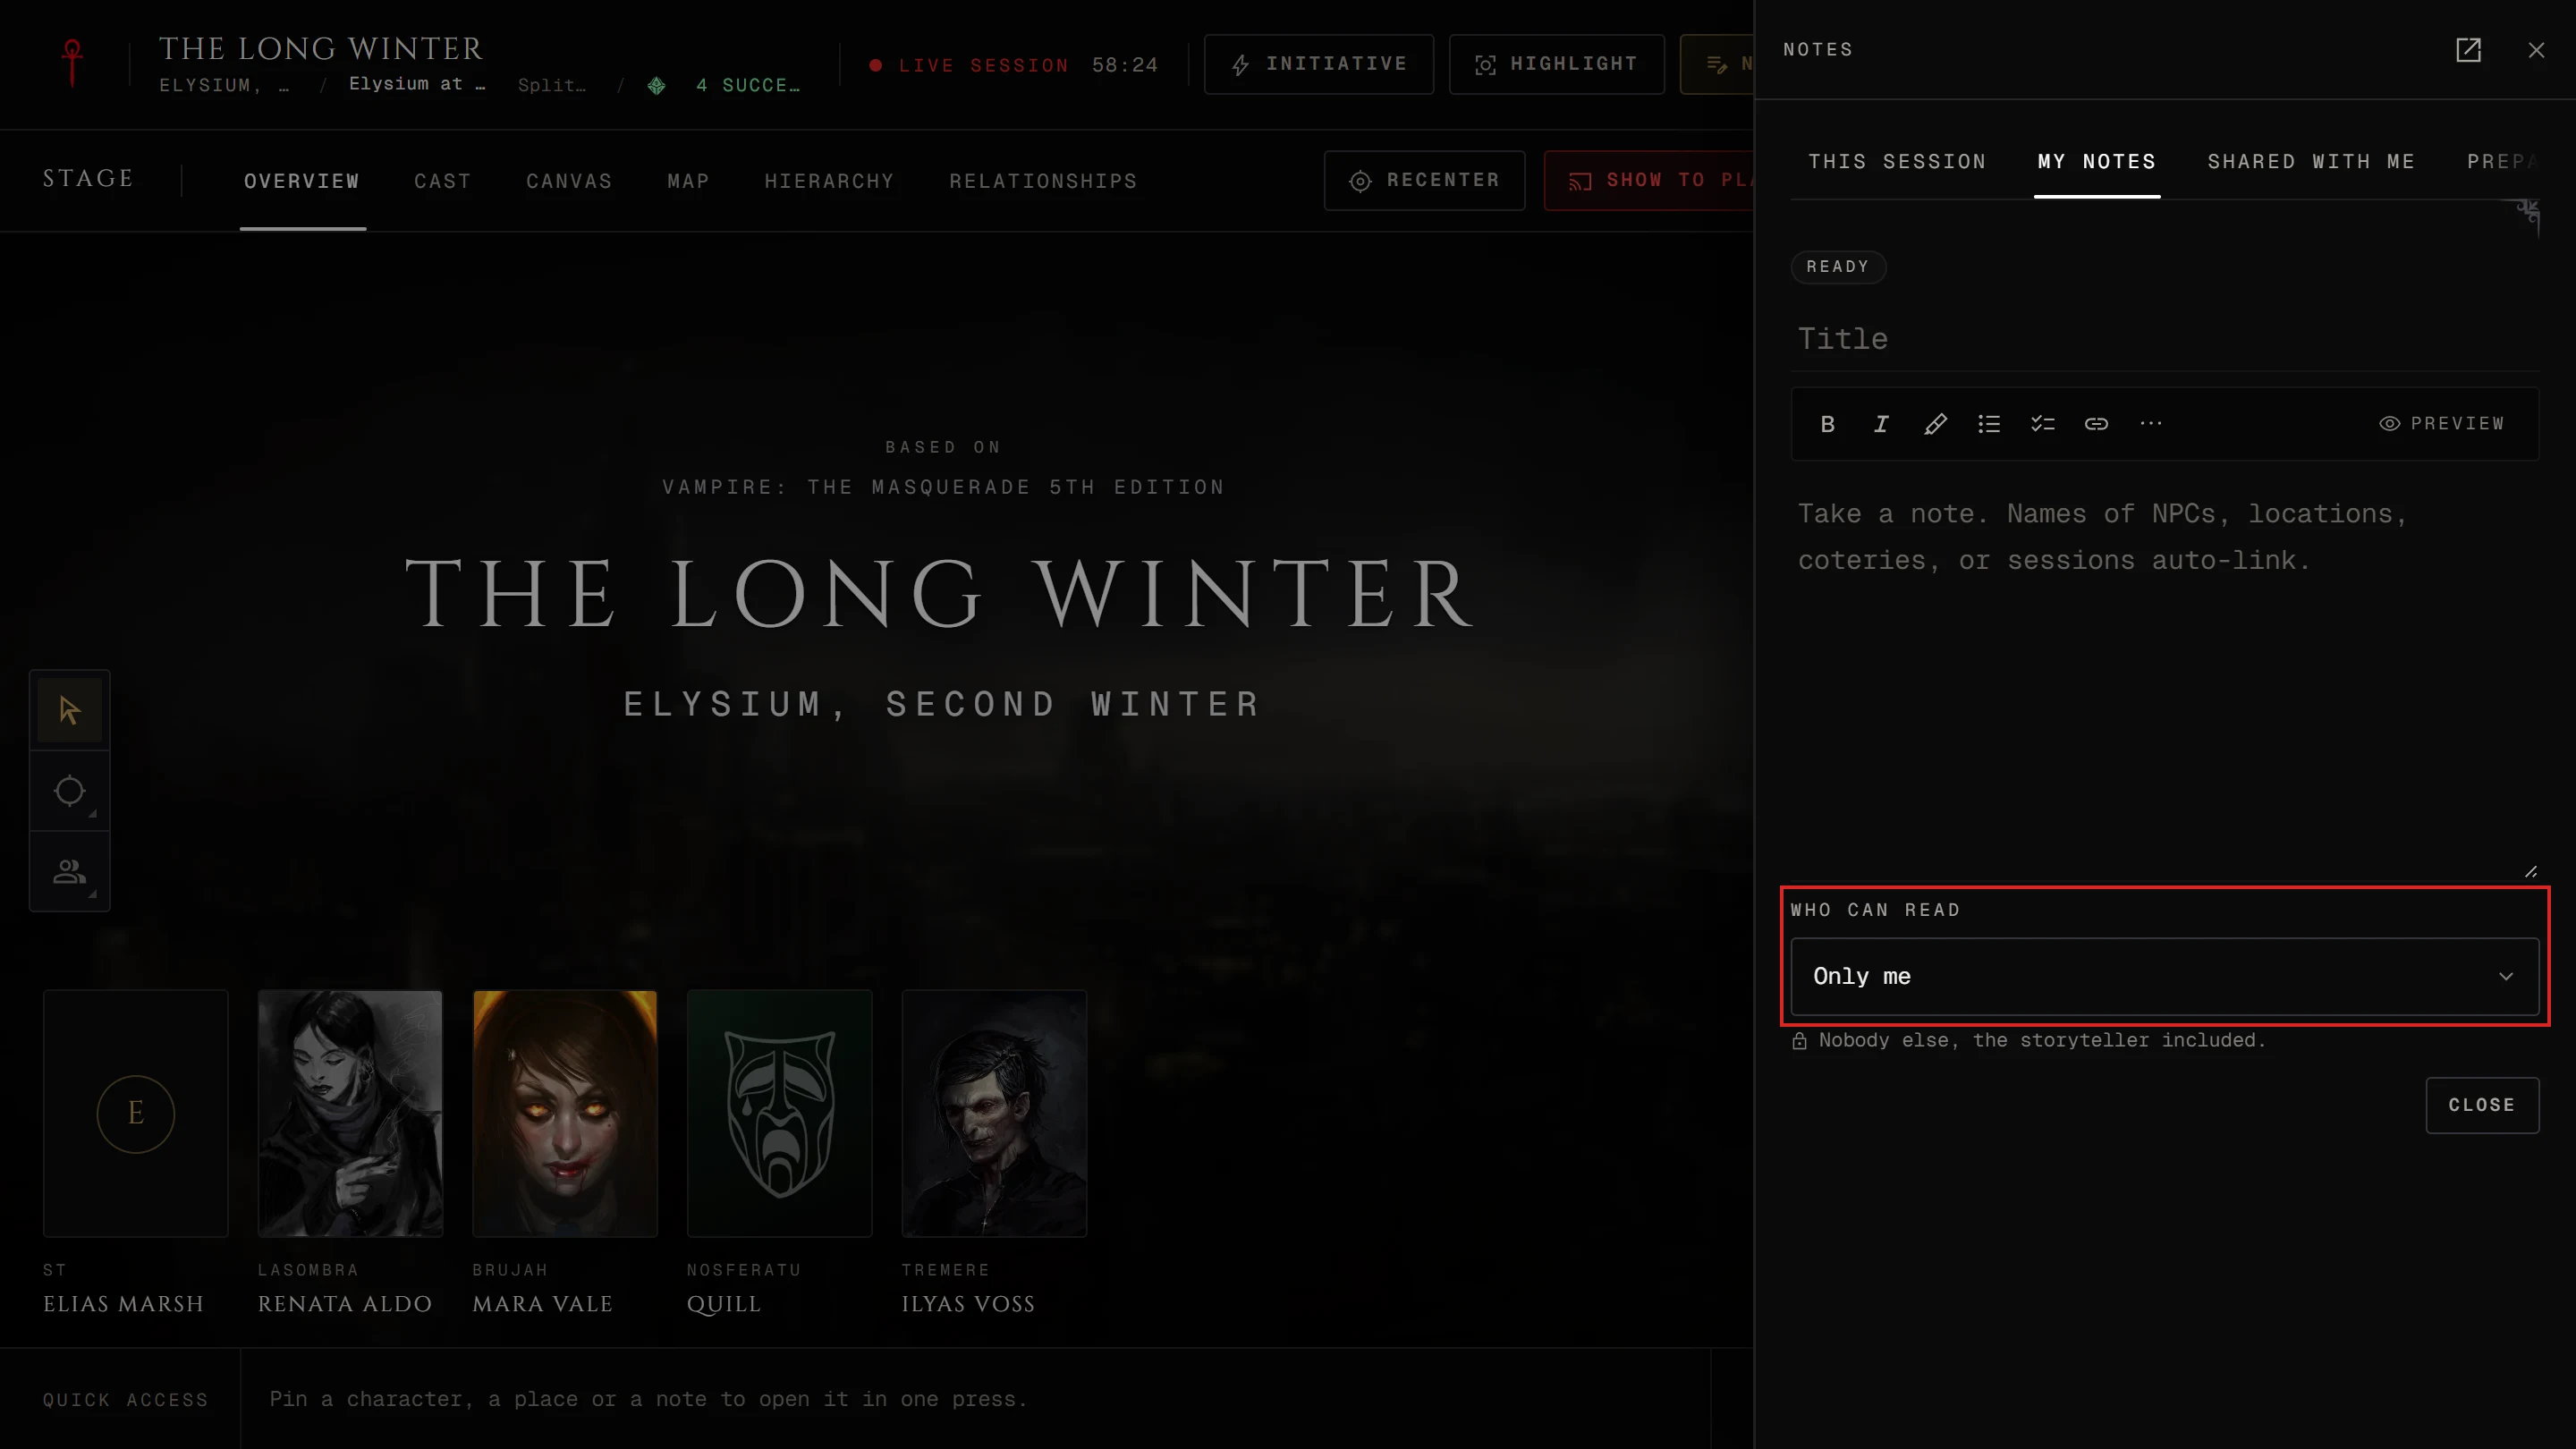The height and width of the screenshot is (1449, 2576).
Task: Switch to My Notes tab
Action: (x=2097, y=162)
